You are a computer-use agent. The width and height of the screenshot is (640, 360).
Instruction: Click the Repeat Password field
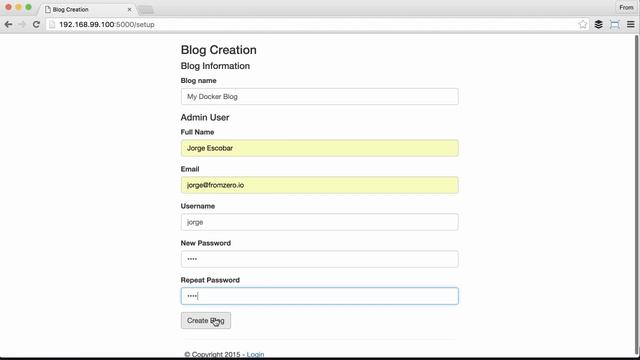[x=320, y=296]
